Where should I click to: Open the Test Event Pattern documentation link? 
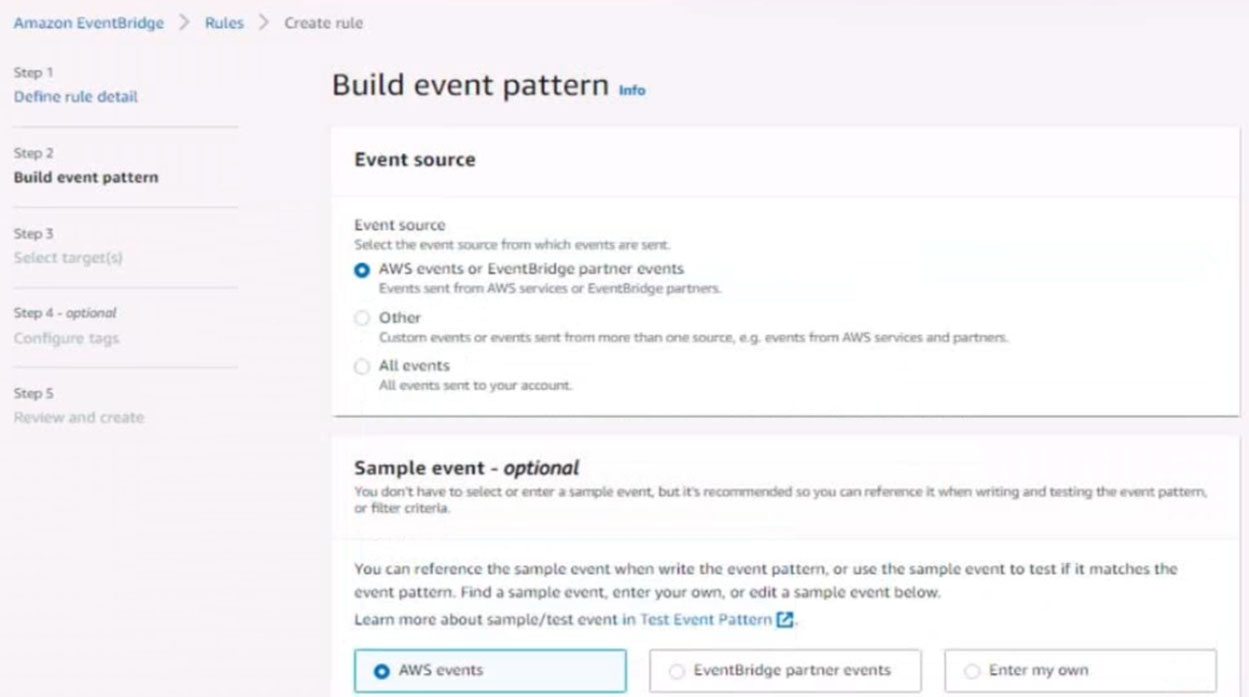coord(706,620)
